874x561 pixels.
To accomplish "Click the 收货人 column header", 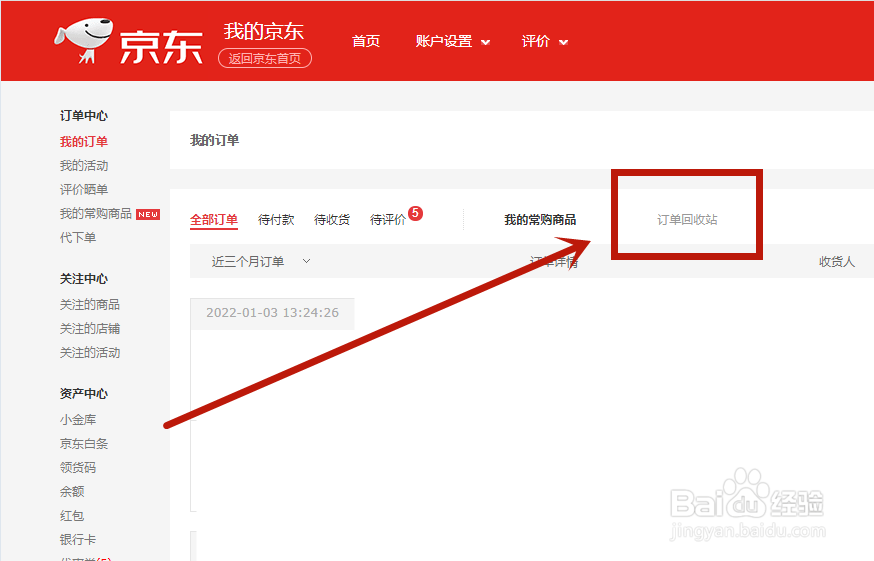I will point(837,262).
